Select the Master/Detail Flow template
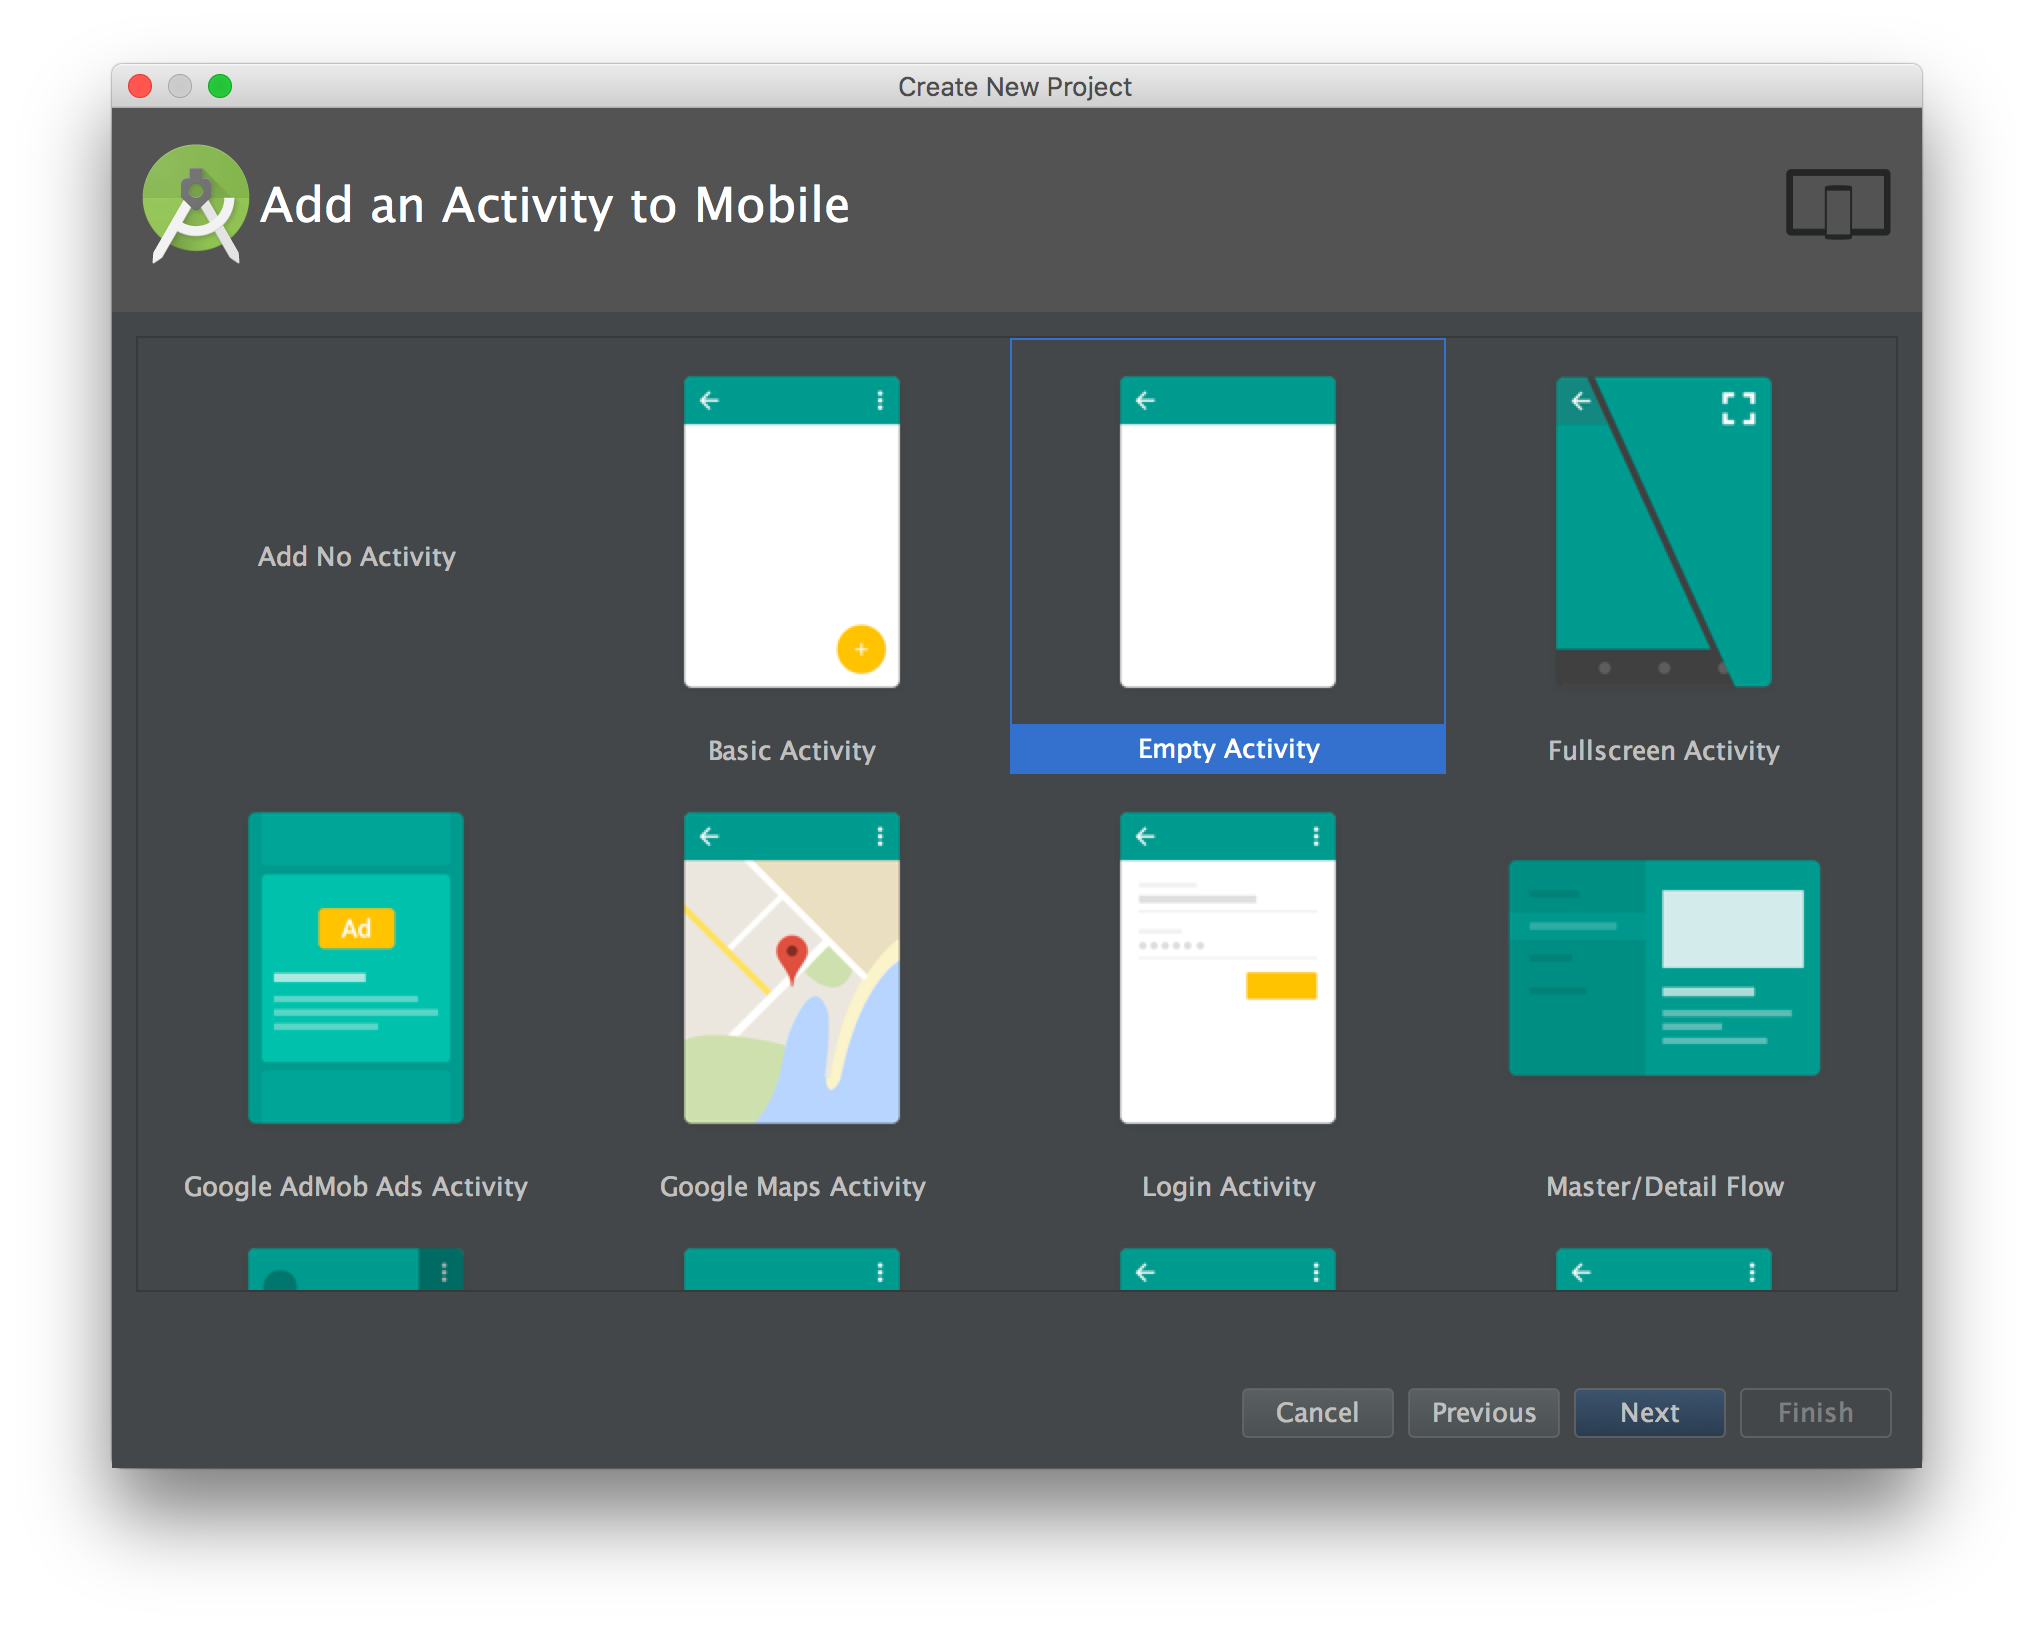2034x1628 pixels. [x=1663, y=967]
